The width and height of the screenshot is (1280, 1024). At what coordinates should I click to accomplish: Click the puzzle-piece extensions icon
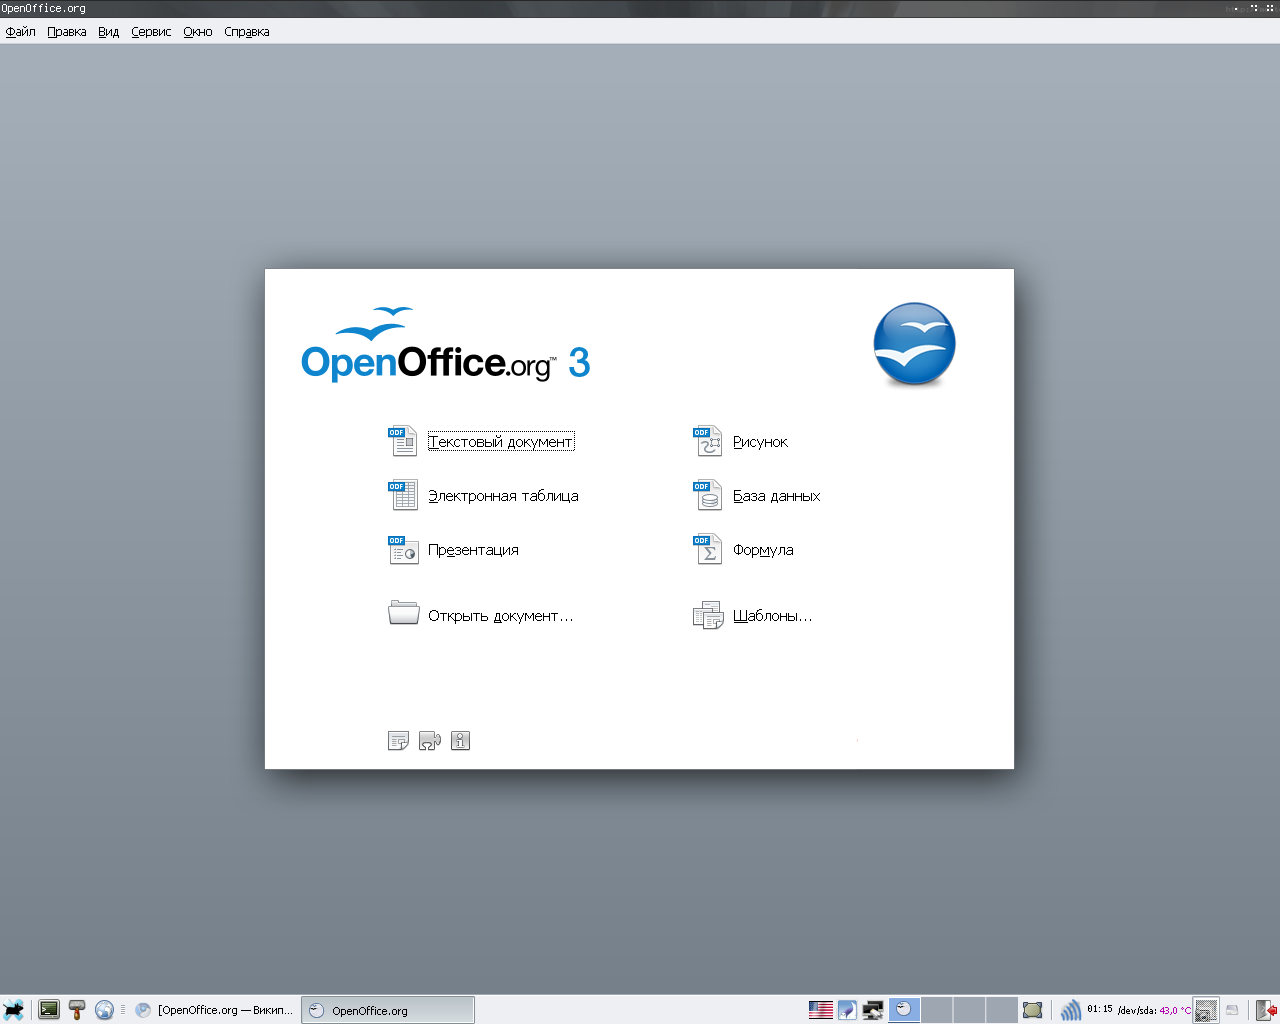429,741
